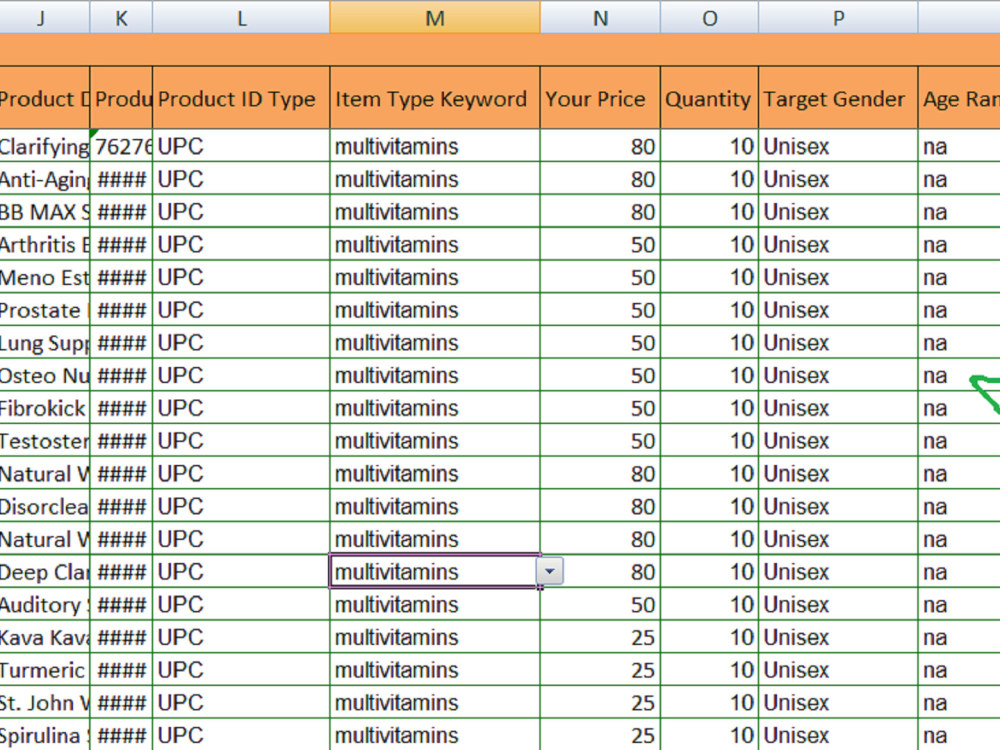The height and width of the screenshot is (750, 1000).
Task: Click Unisex in the St. John W row
Action: click(x=839, y=703)
